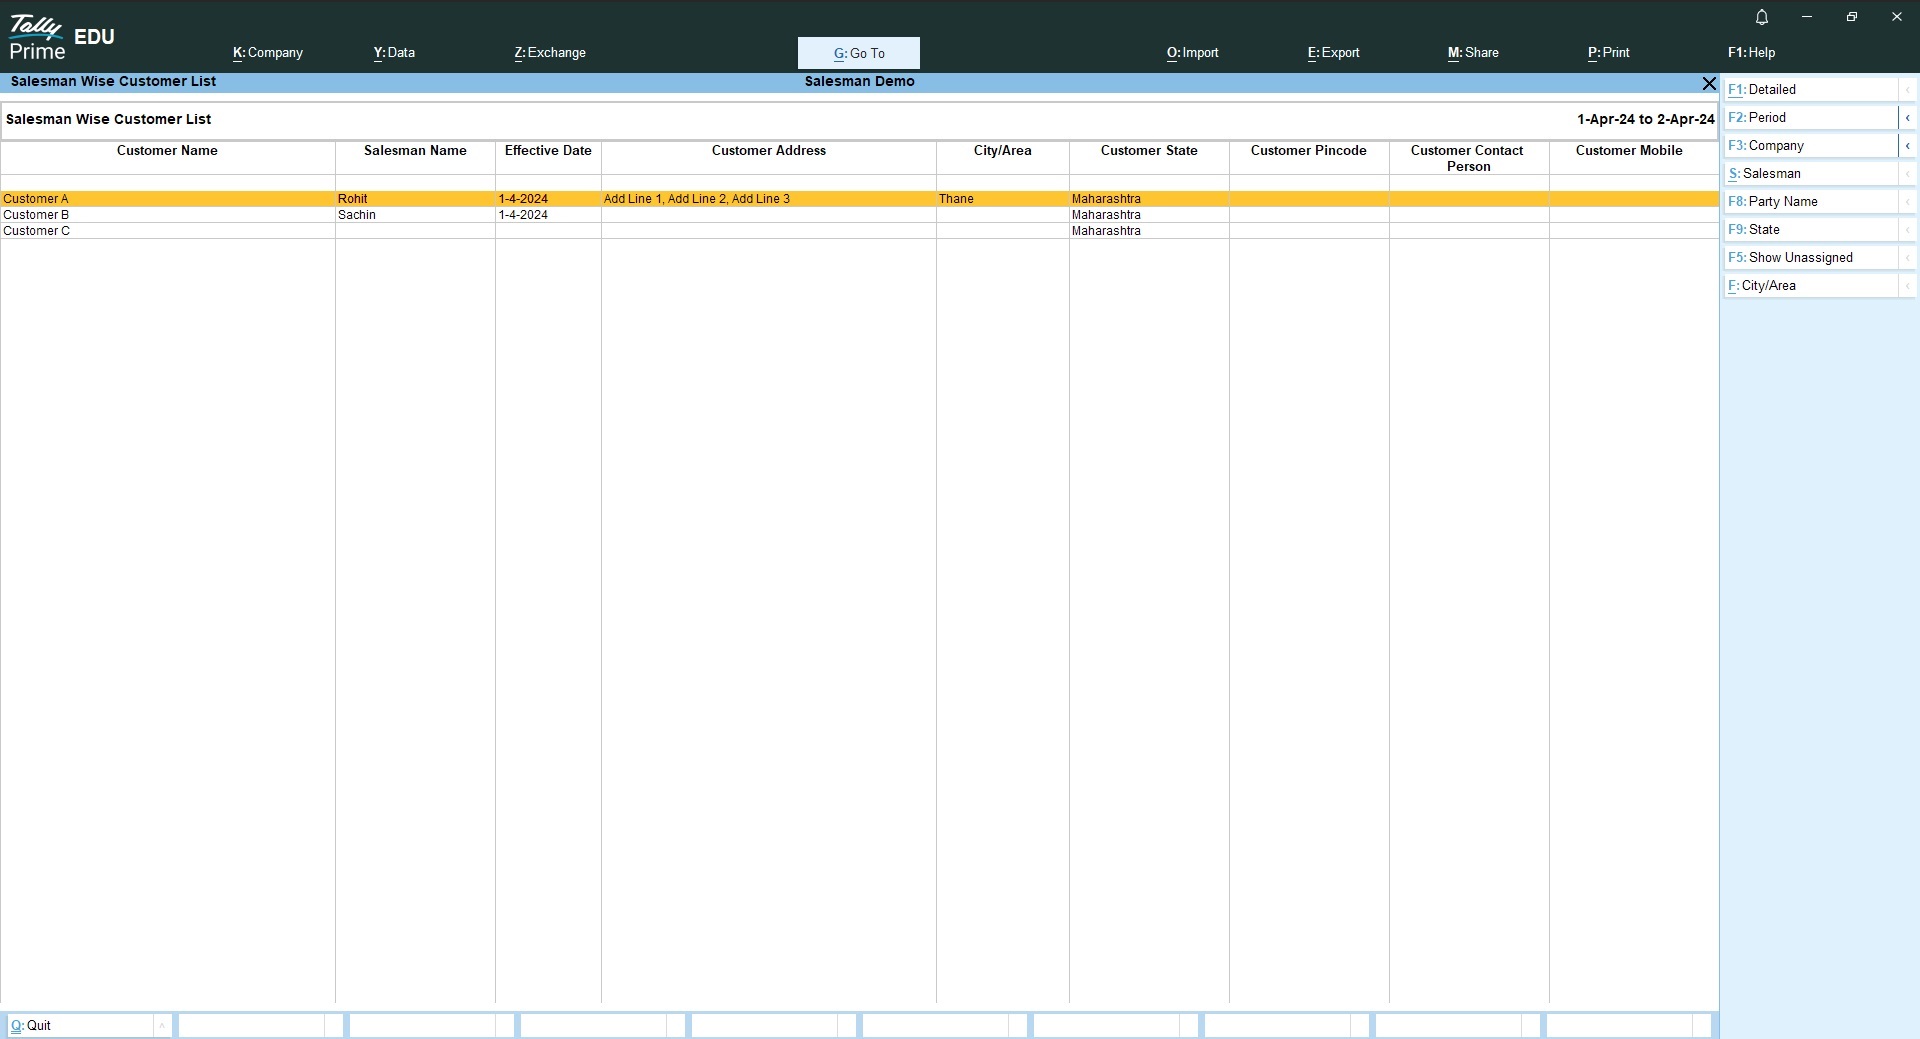The height and width of the screenshot is (1039, 1920).
Task: Restore down the Tally window
Action: pos(1851,17)
